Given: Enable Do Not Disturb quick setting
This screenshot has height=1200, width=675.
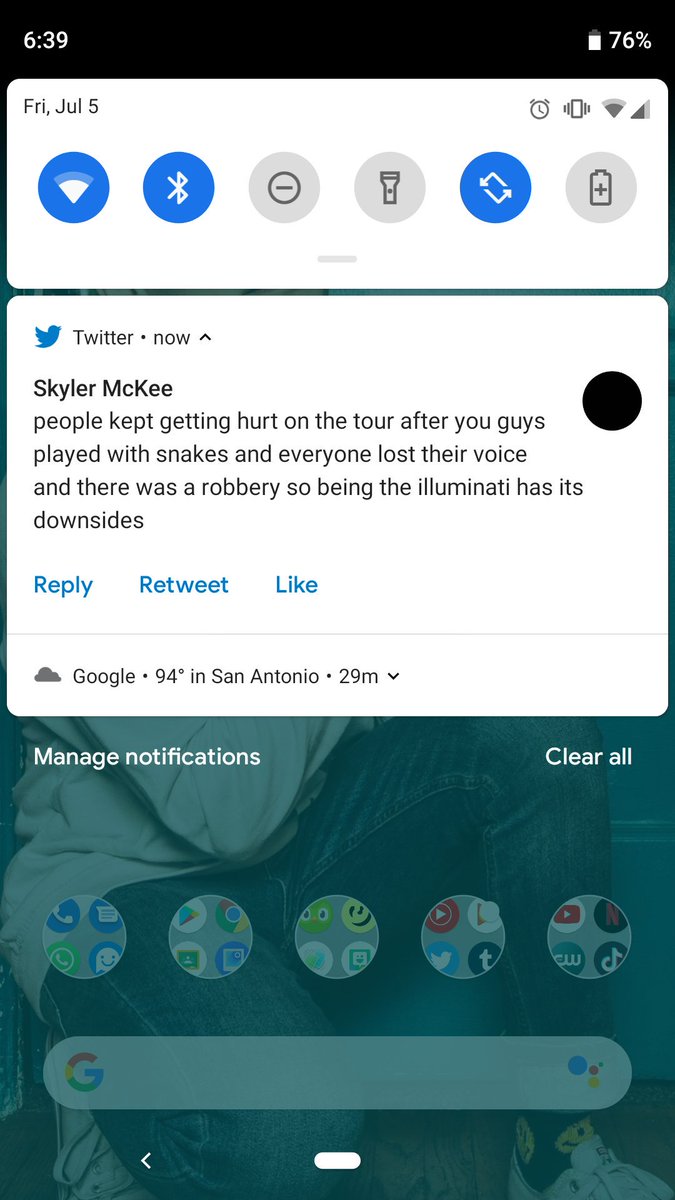Looking at the screenshot, I should [284, 187].
